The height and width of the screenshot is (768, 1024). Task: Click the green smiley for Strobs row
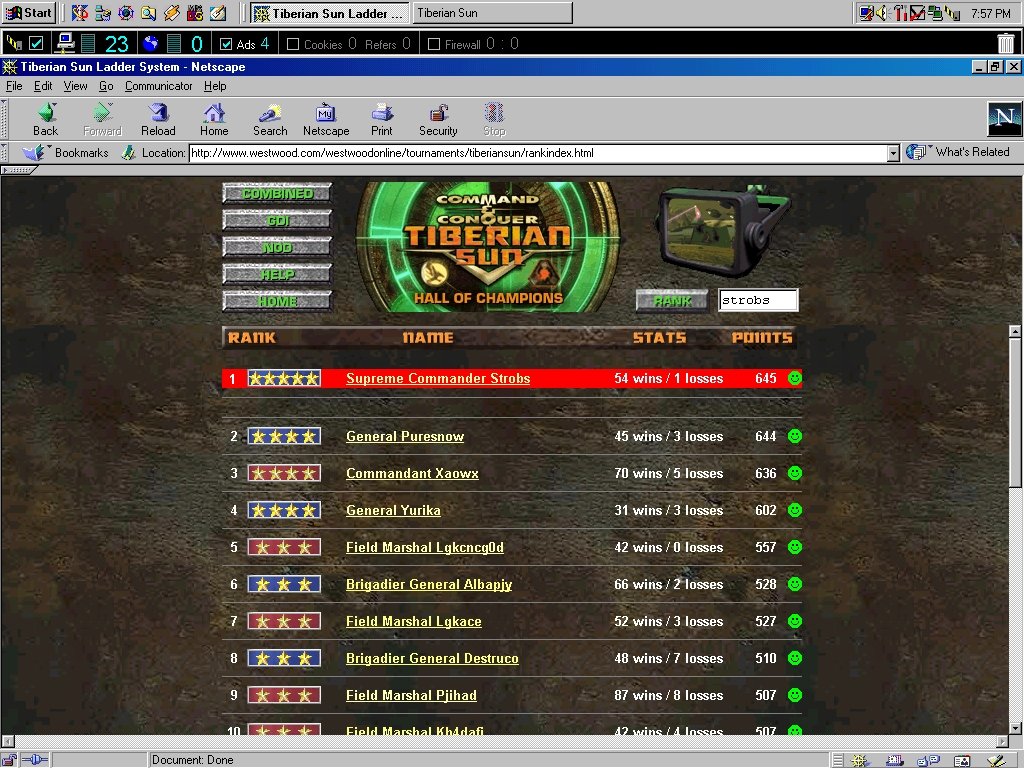point(794,378)
